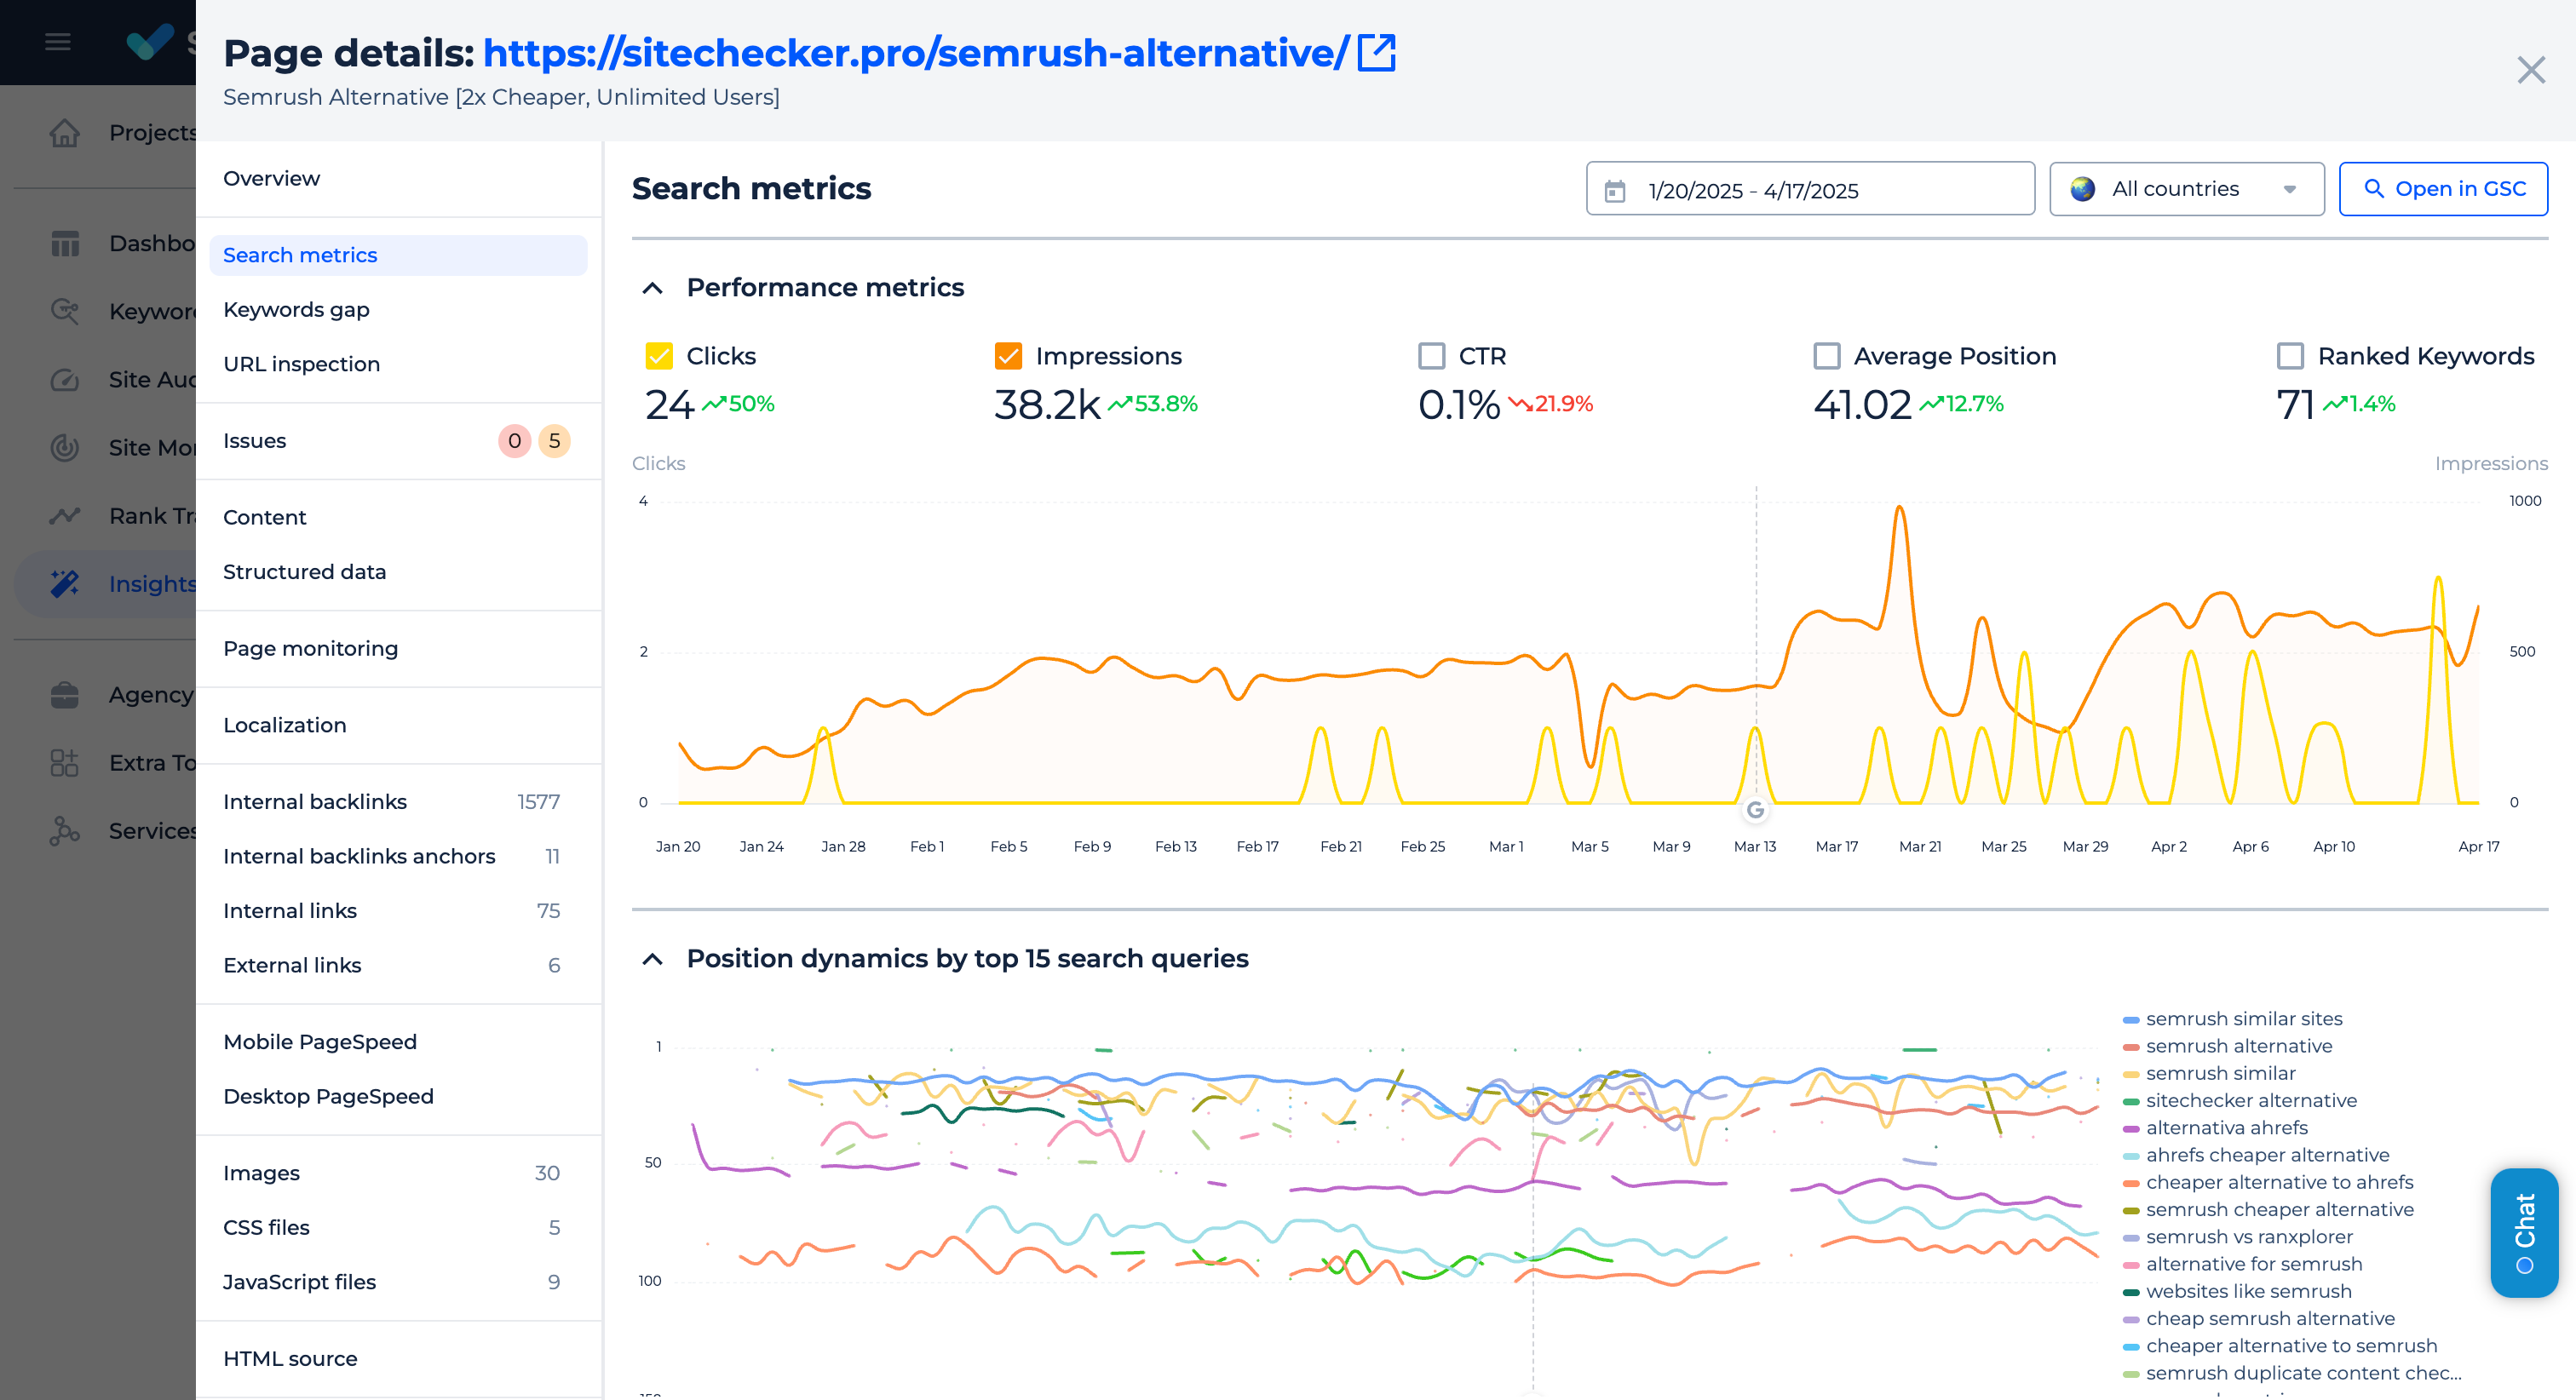Enable the CTR metric checkbox
Screen dimensions: 2576x1400
point(1431,356)
